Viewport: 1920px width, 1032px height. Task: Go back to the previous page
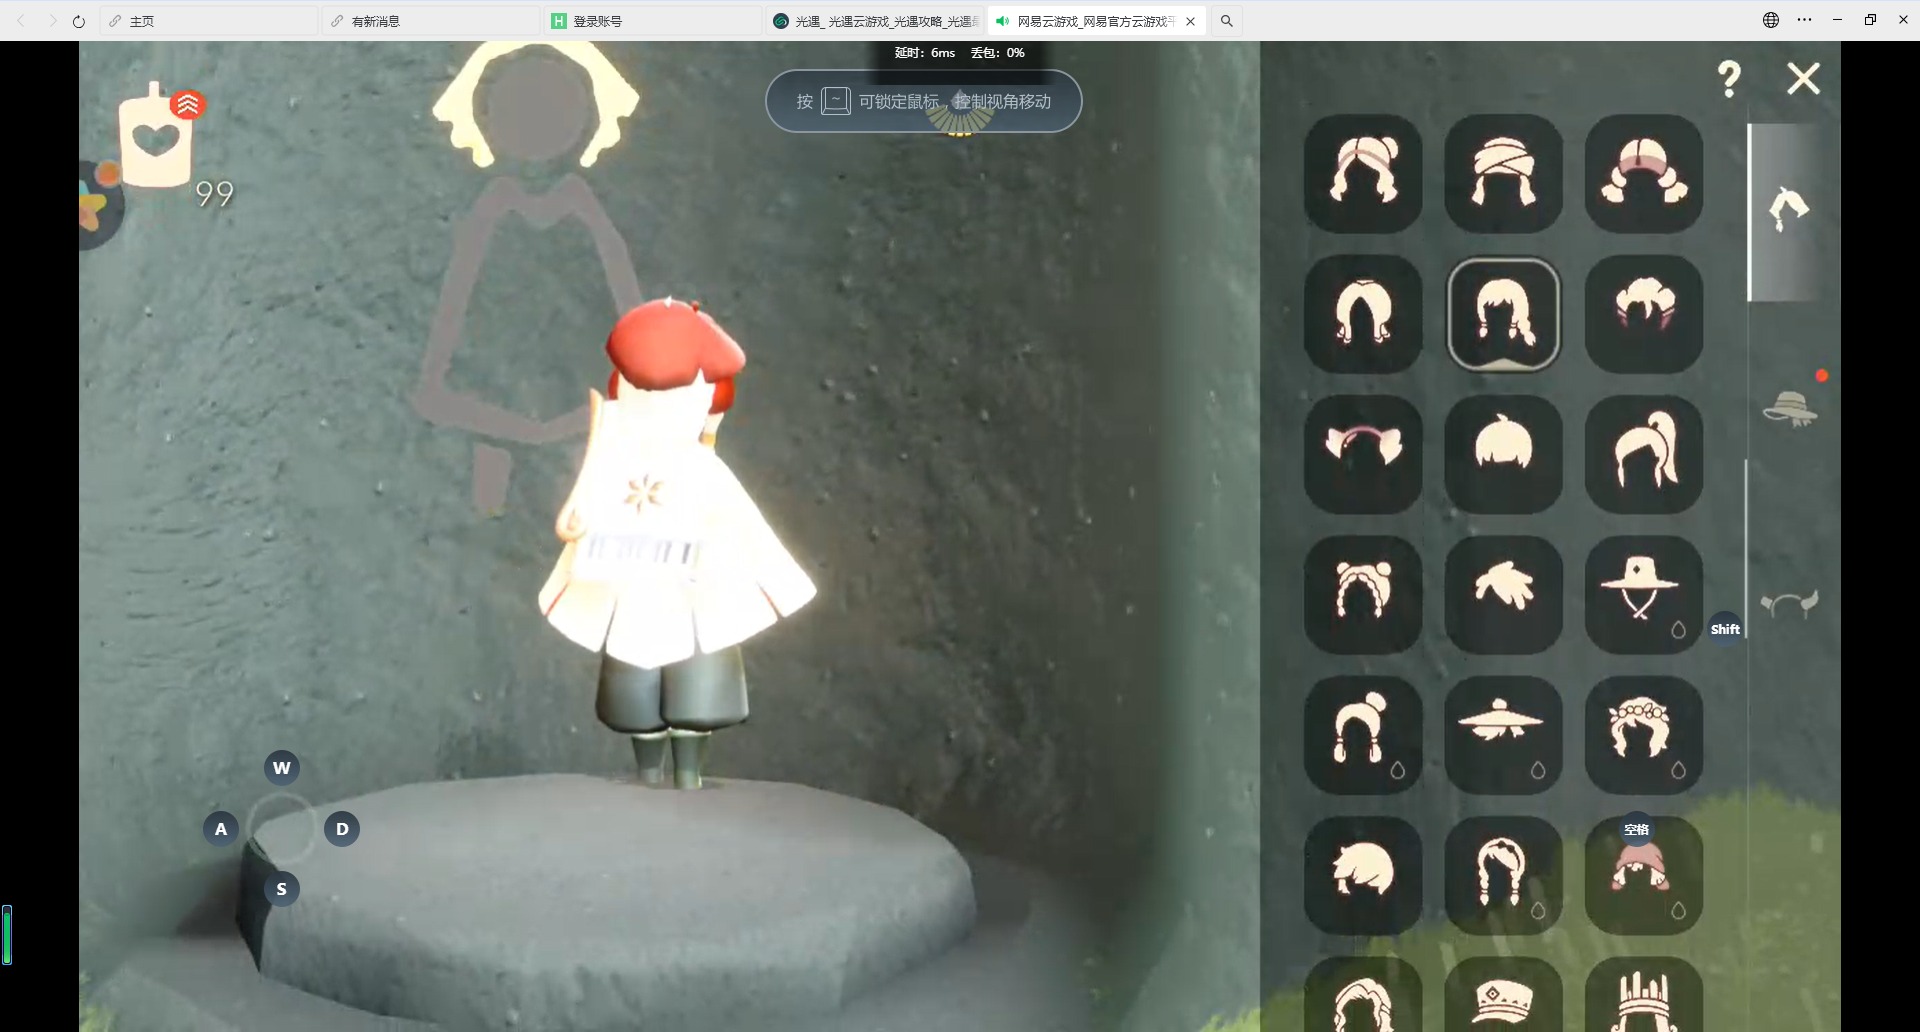21,21
